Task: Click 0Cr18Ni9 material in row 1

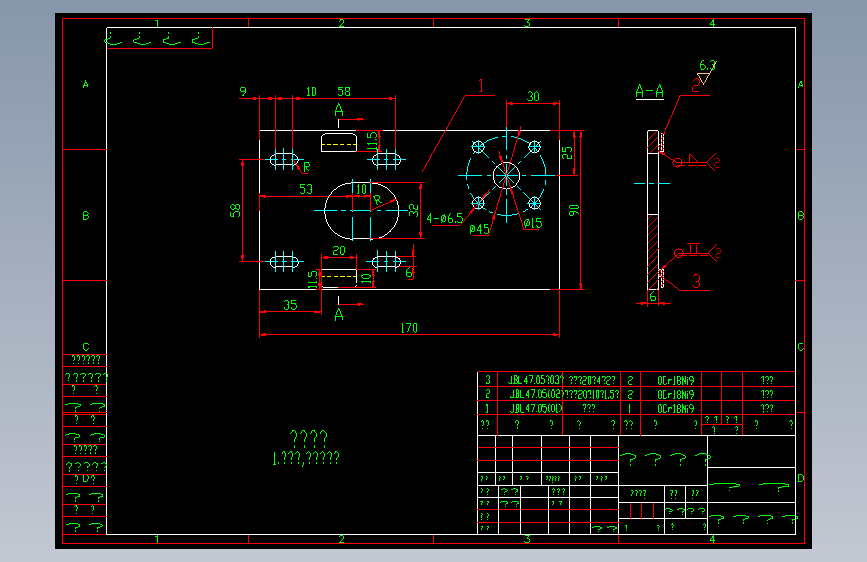Action: [676, 408]
